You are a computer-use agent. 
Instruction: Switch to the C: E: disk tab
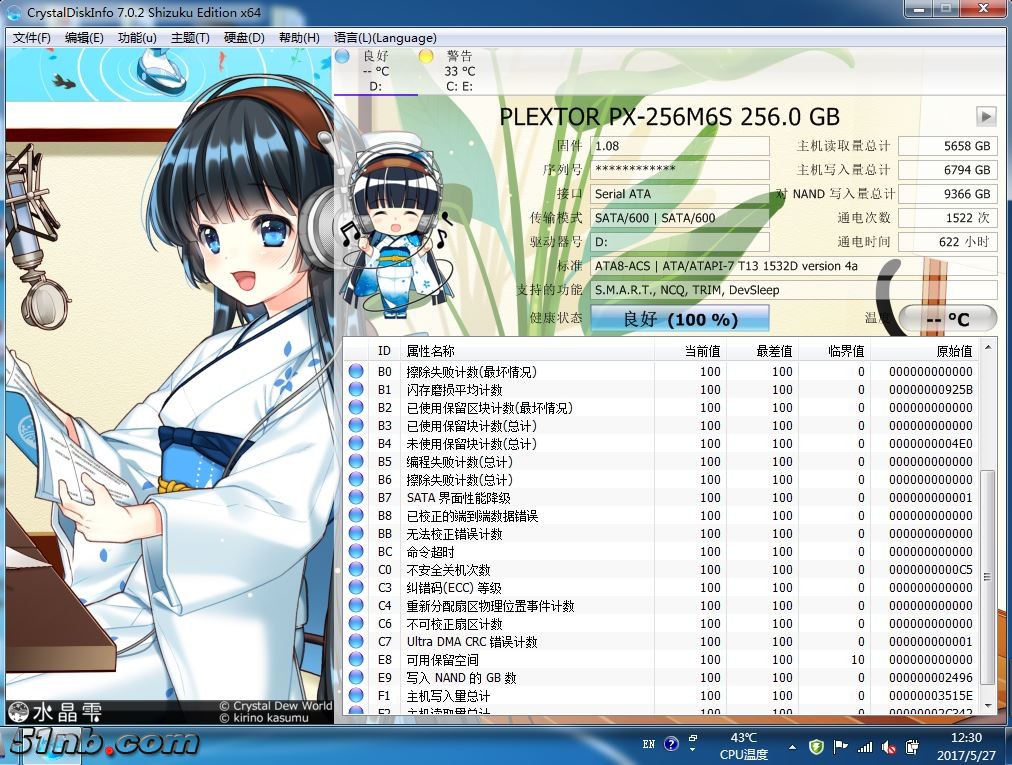click(x=459, y=71)
